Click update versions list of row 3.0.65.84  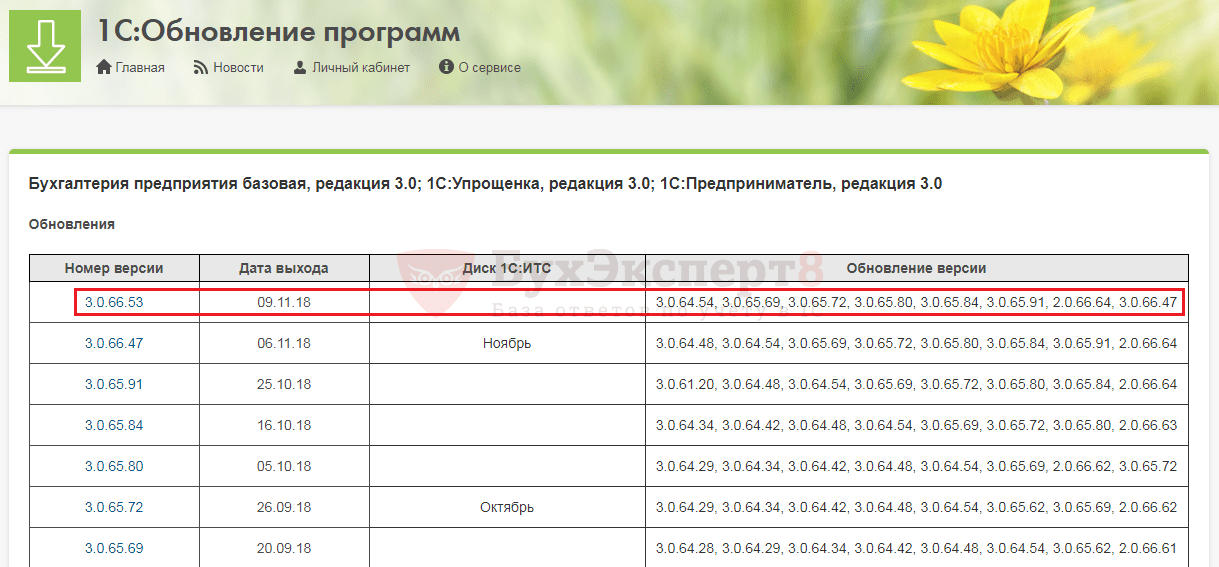(916, 425)
